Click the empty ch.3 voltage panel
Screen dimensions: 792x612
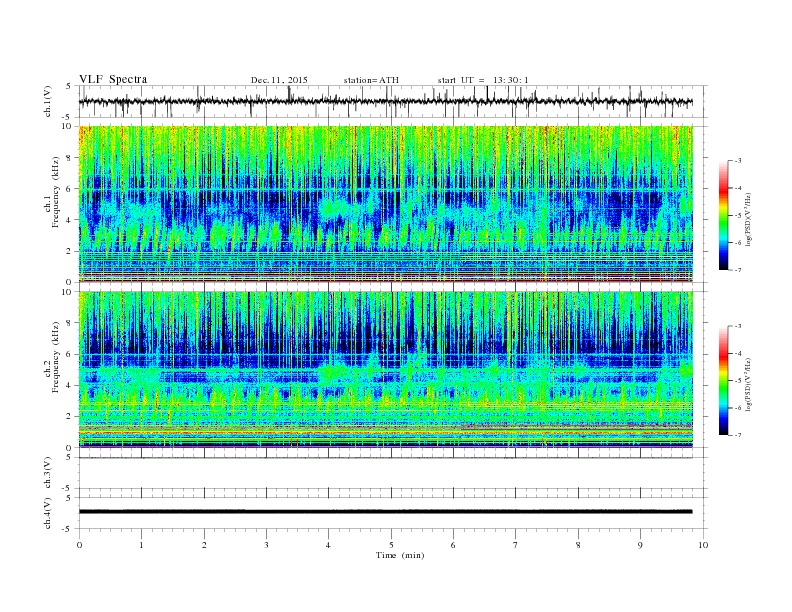point(393,473)
